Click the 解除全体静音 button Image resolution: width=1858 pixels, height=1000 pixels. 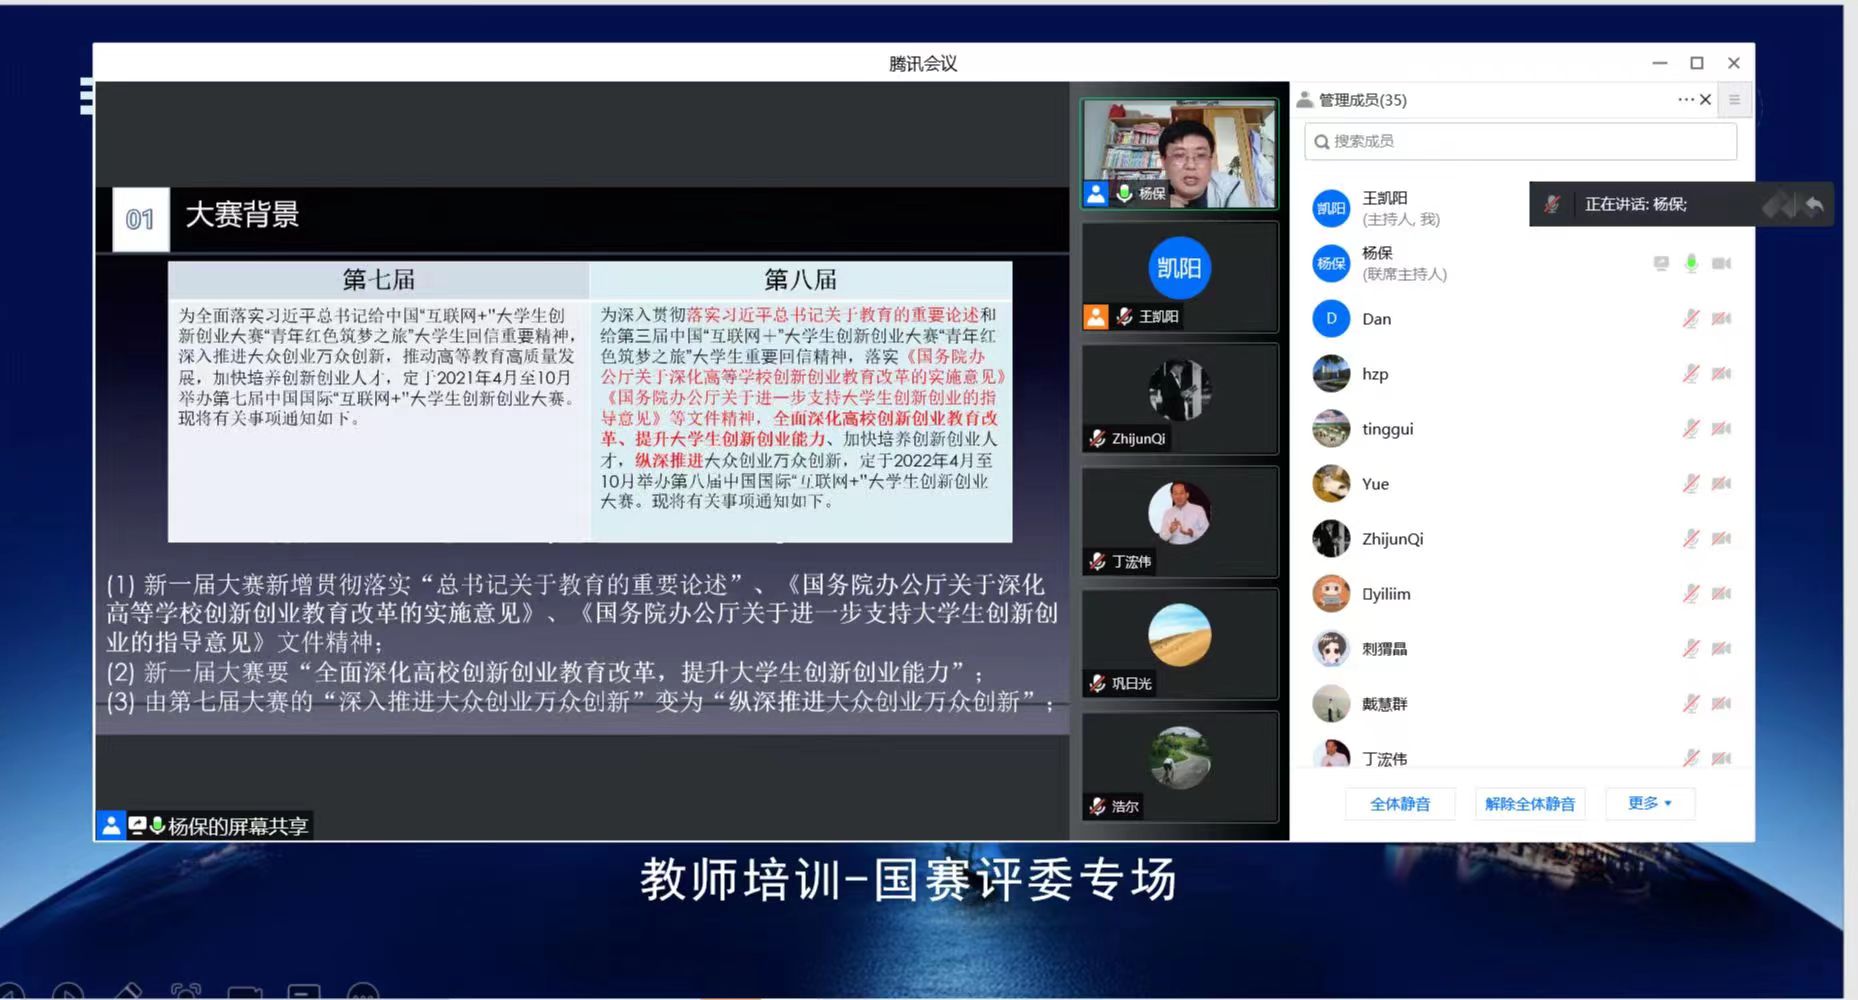click(1529, 803)
